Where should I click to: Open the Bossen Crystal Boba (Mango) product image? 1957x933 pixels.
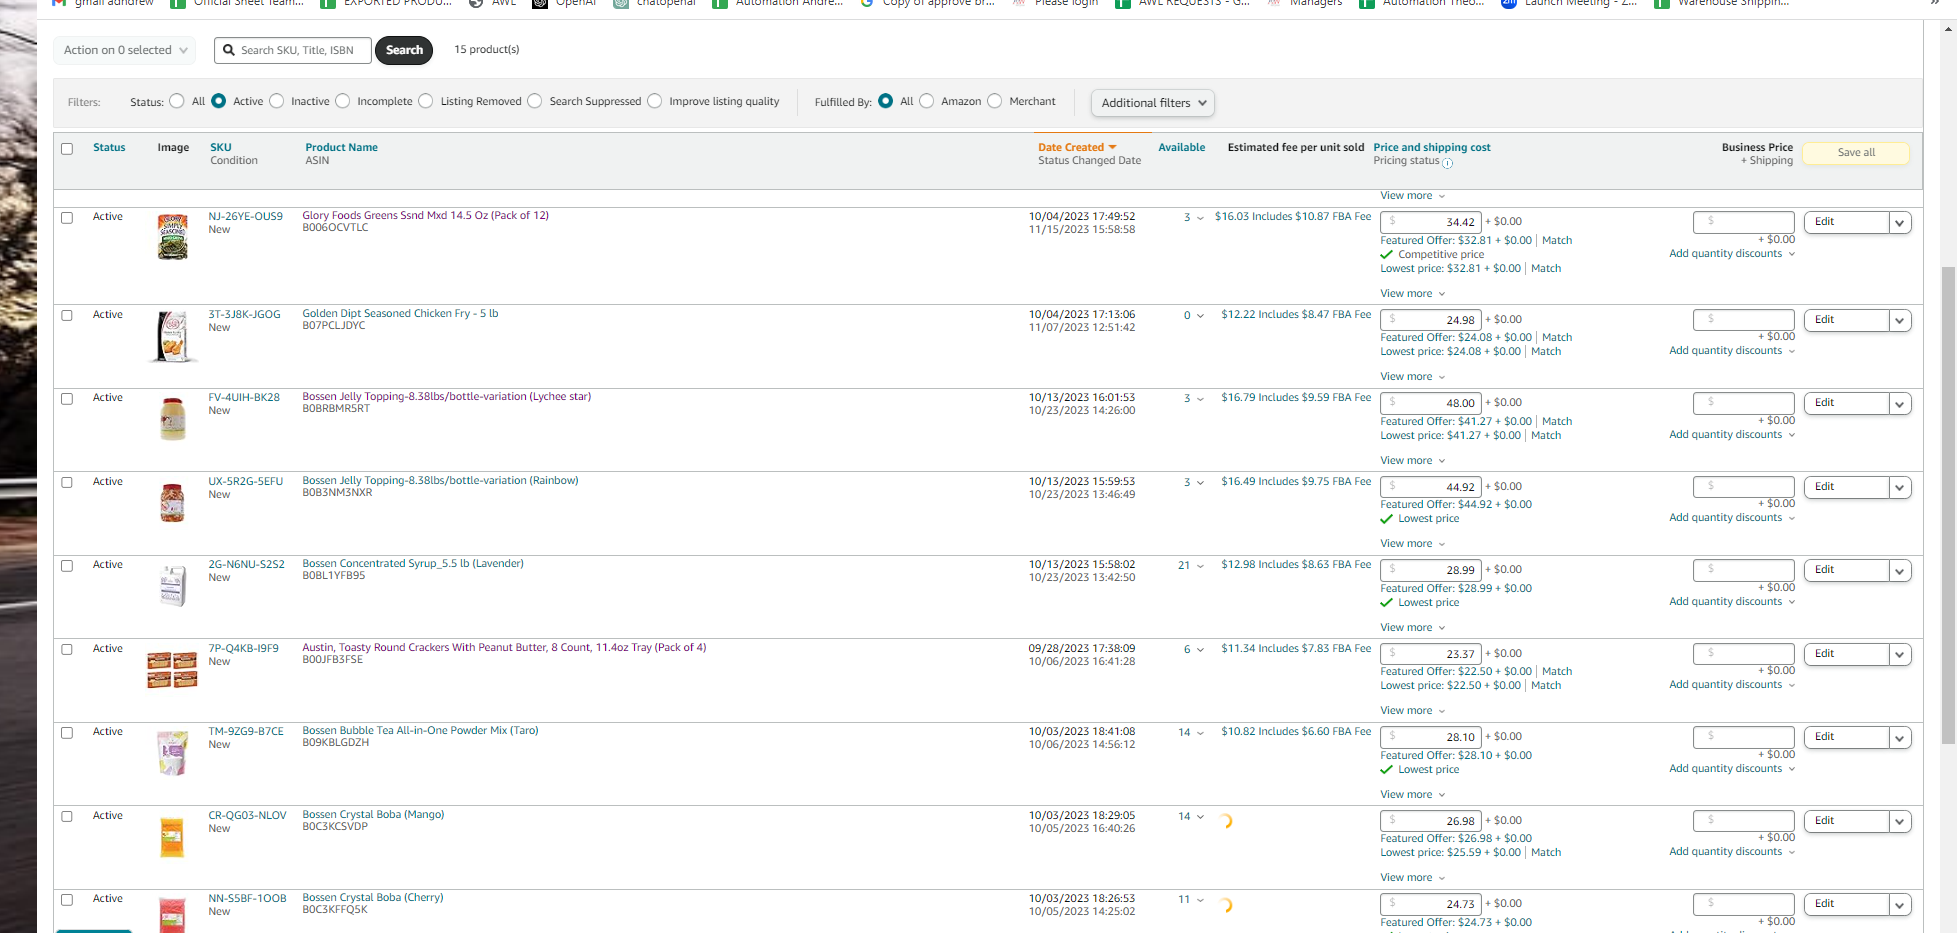tap(172, 837)
